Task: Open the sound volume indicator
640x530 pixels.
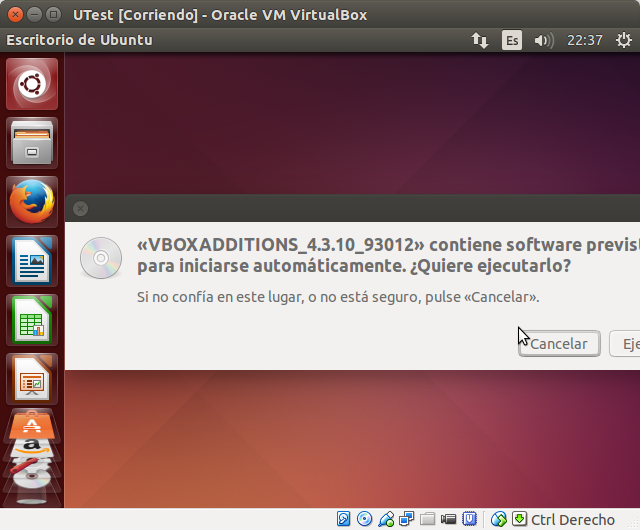Action: tap(544, 40)
